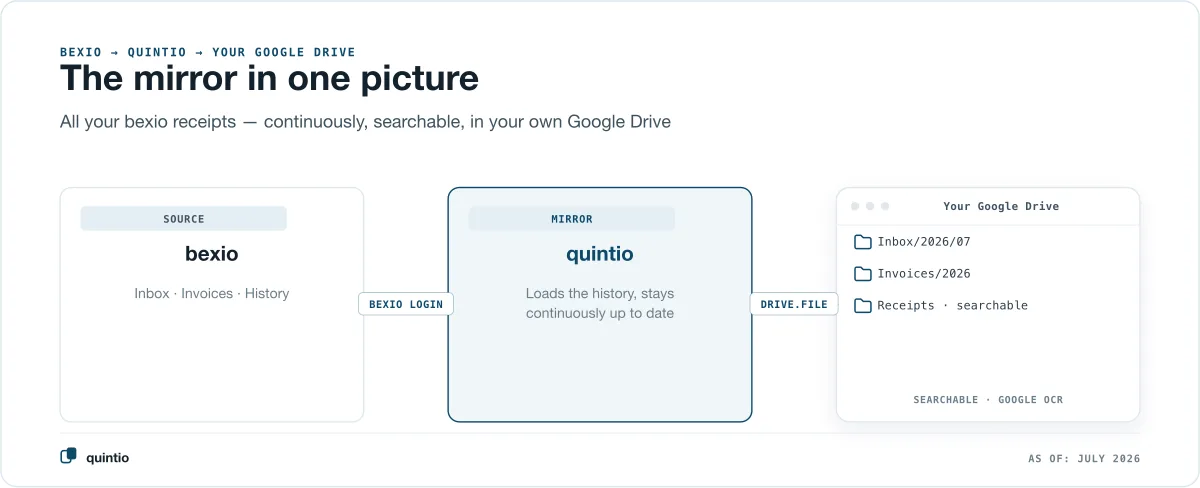Select the BEXIO LOGIN connector label
1200x488 pixels.
406,304
